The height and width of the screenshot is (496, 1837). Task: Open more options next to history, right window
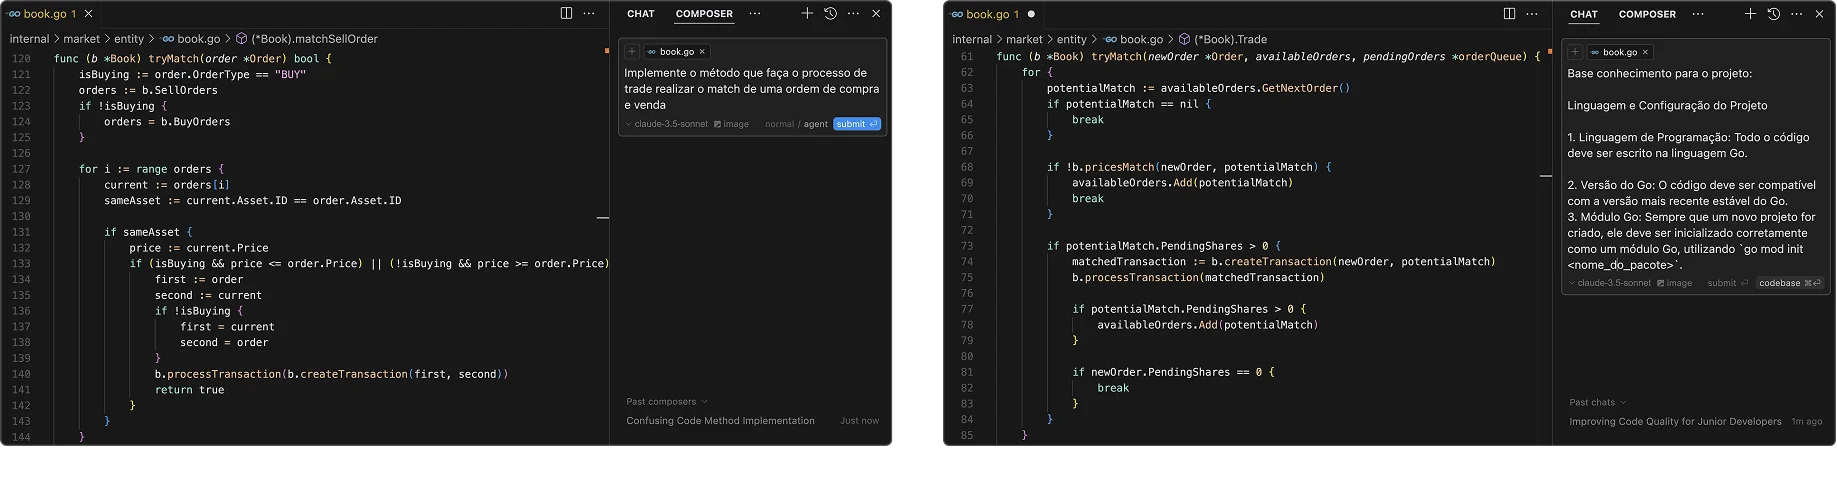[x=1796, y=14]
